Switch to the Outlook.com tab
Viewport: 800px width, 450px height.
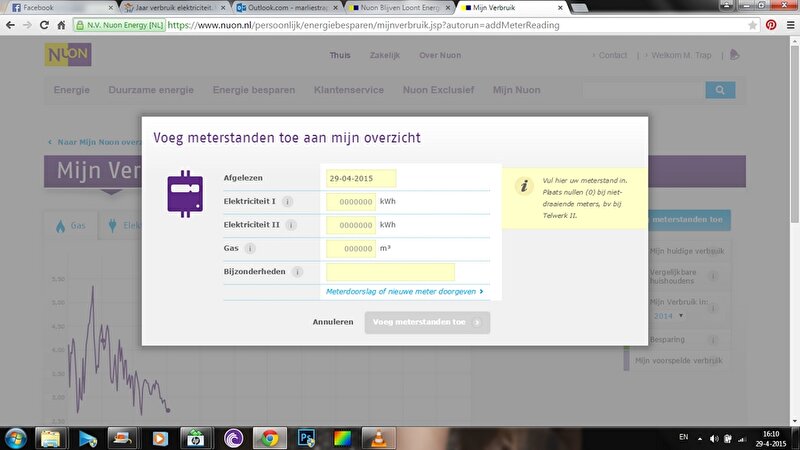pyautogui.click(x=289, y=8)
